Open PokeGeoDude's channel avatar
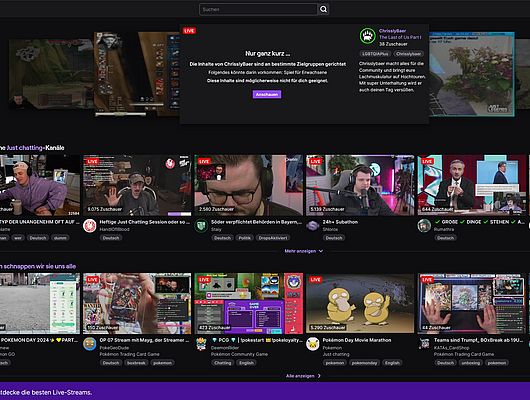Viewport: 530px width, 400px height. coord(90,344)
